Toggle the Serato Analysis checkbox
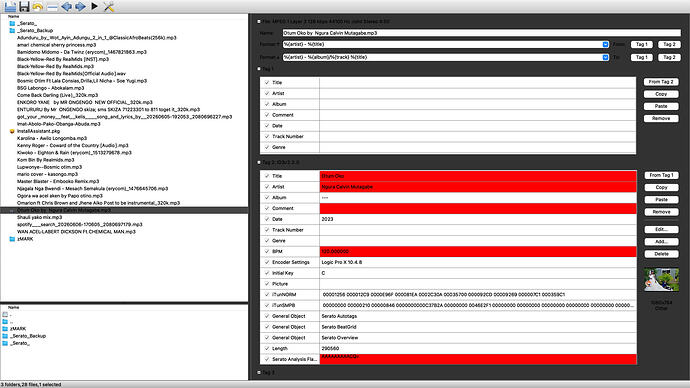 (267, 359)
